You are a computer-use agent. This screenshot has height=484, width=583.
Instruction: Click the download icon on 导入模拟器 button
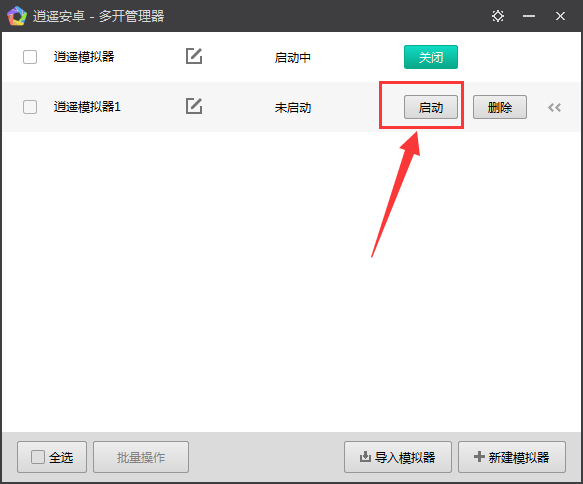point(365,457)
